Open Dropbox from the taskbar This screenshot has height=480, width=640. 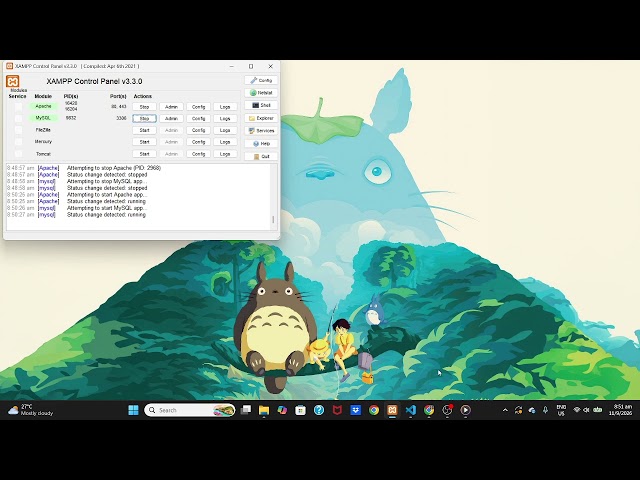point(356,410)
